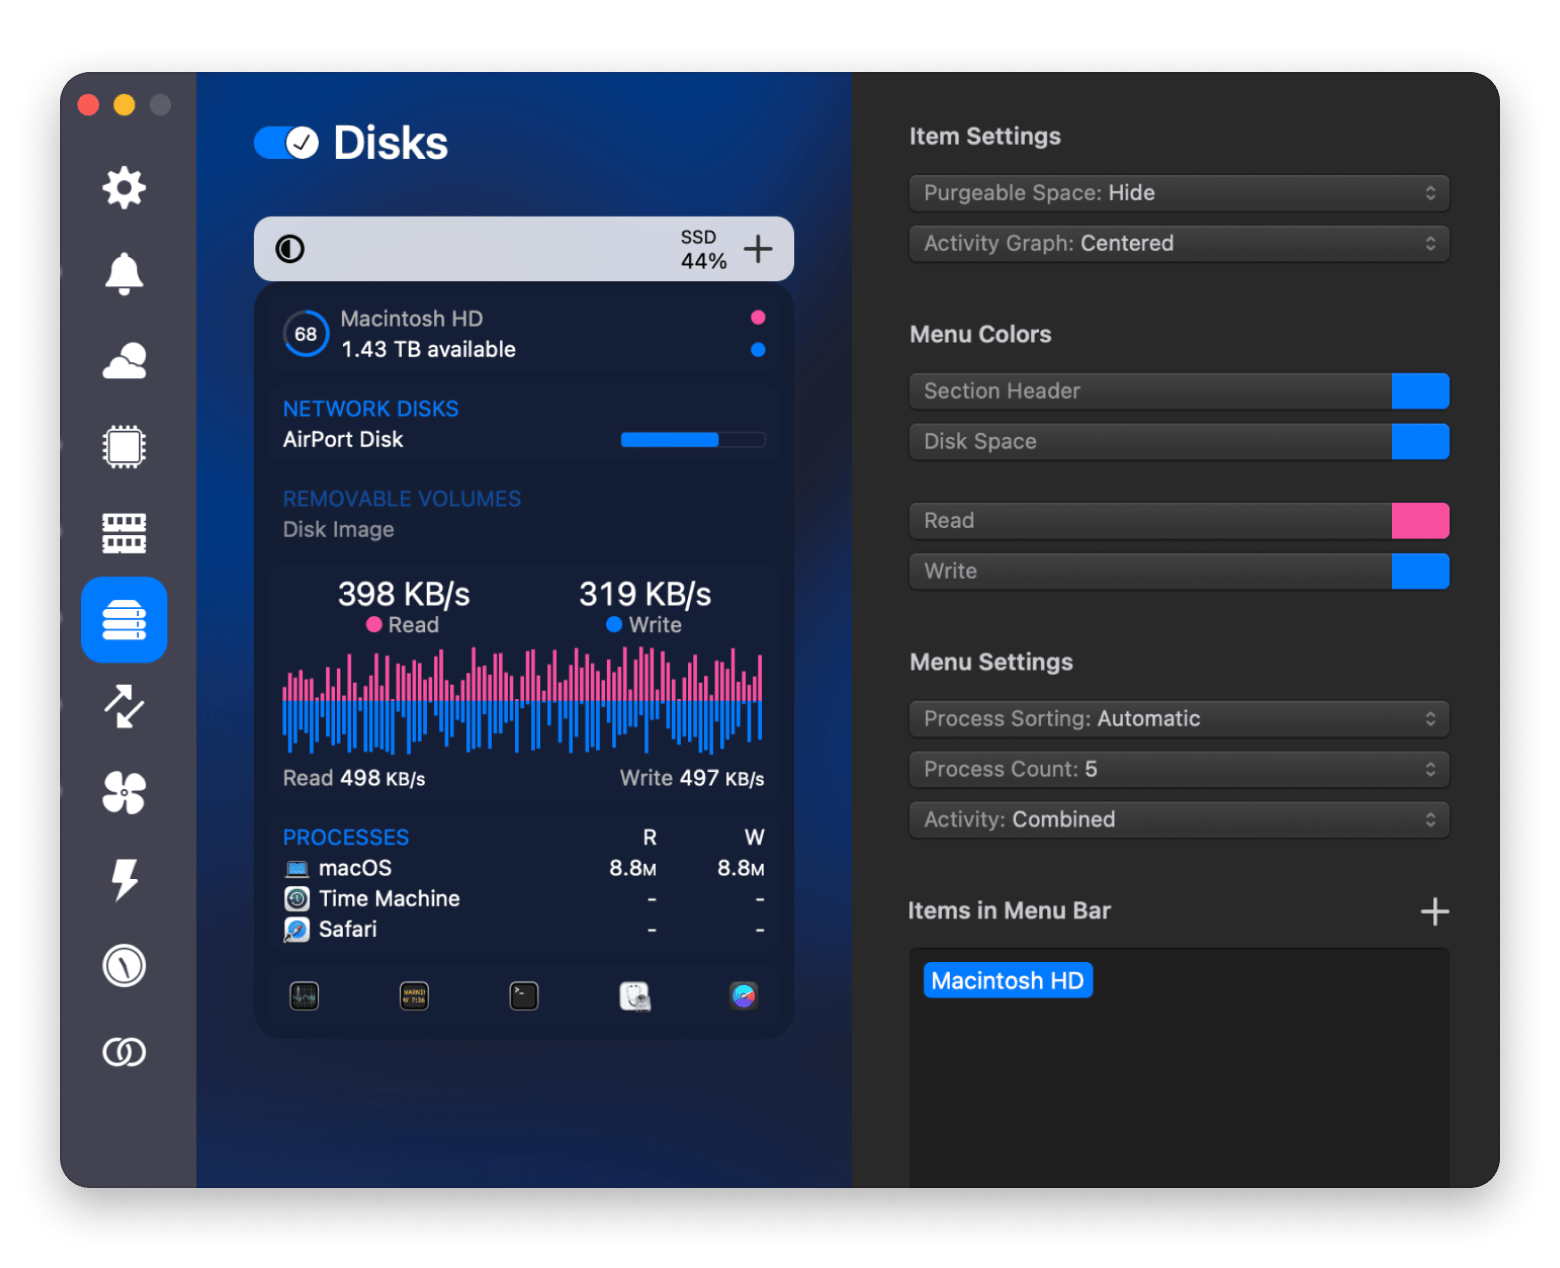
Task: Click the plus button on SSD menu bar preview
Action: coord(758,249)
